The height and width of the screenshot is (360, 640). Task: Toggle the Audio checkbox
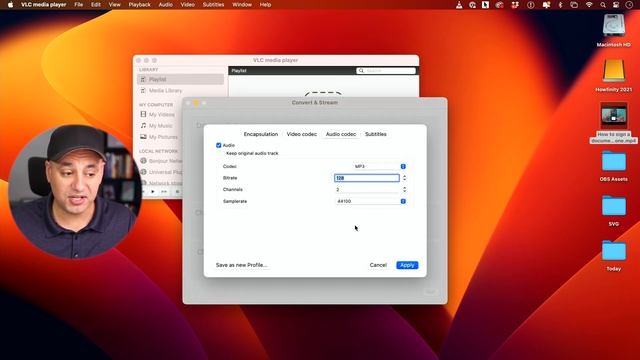218,145
